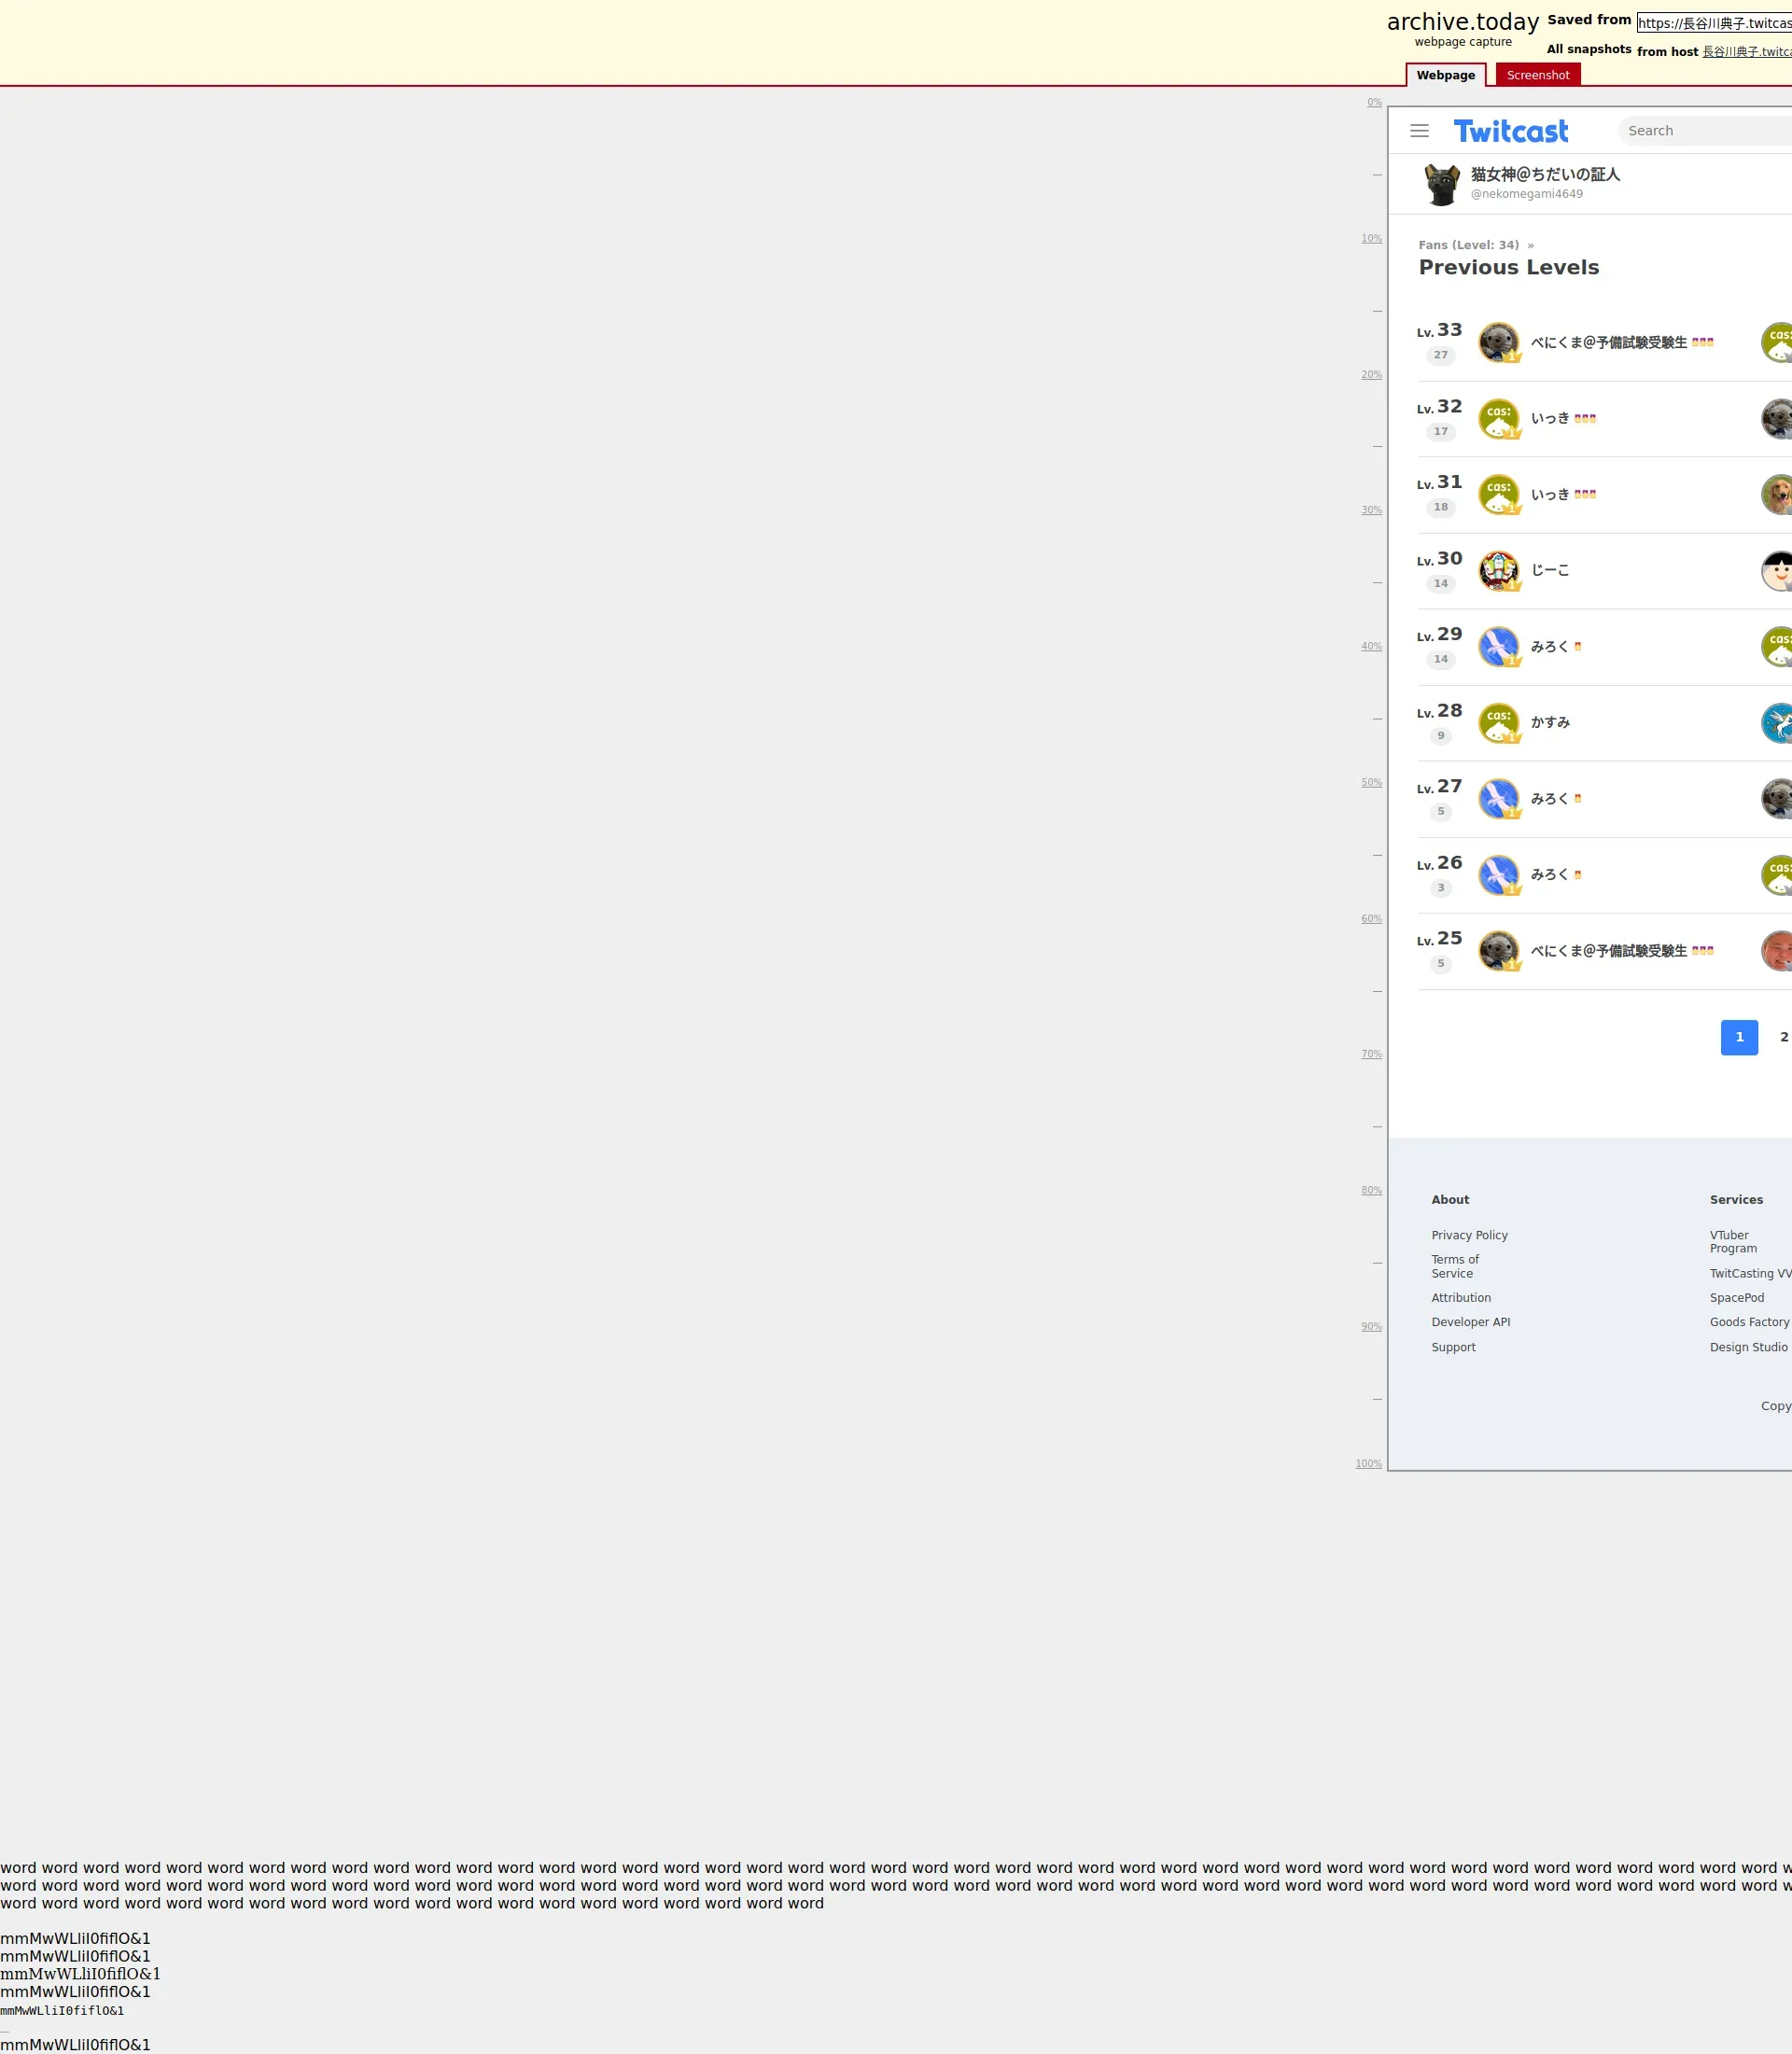
Task: Open the hamburger menu icon
Action: 1419,131
